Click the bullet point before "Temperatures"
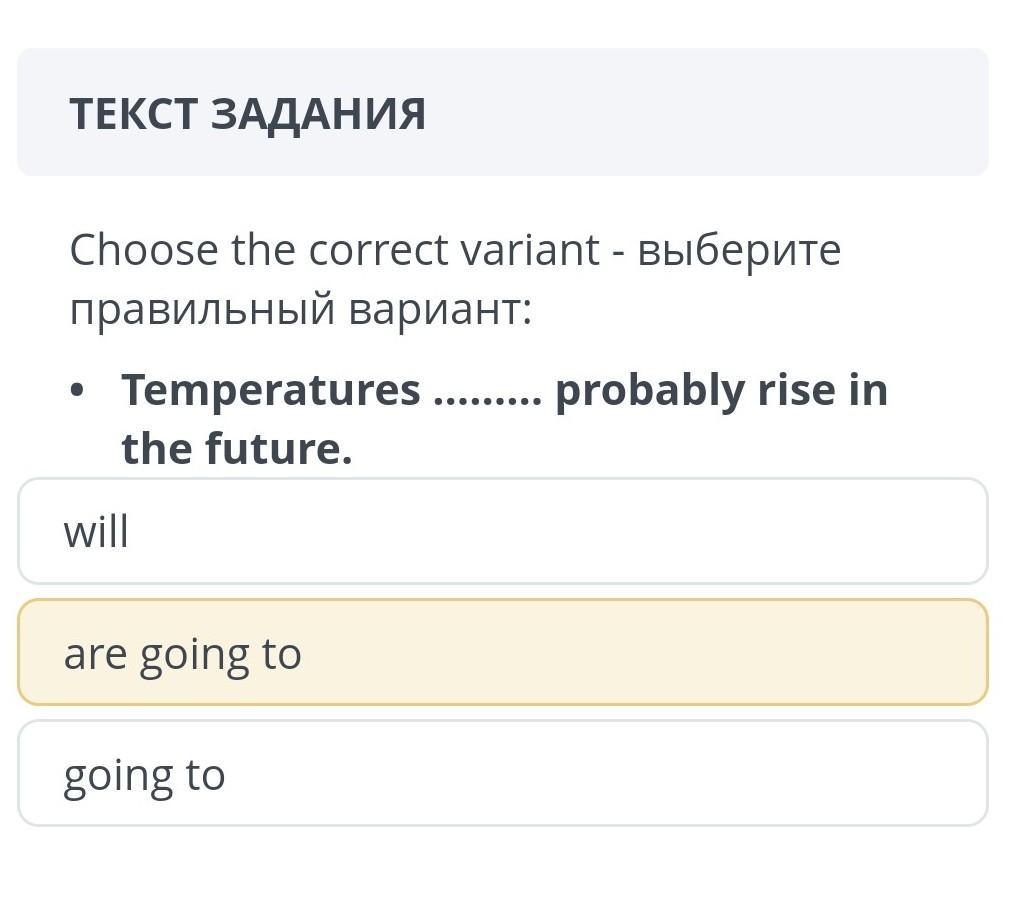 click(77, 391)
